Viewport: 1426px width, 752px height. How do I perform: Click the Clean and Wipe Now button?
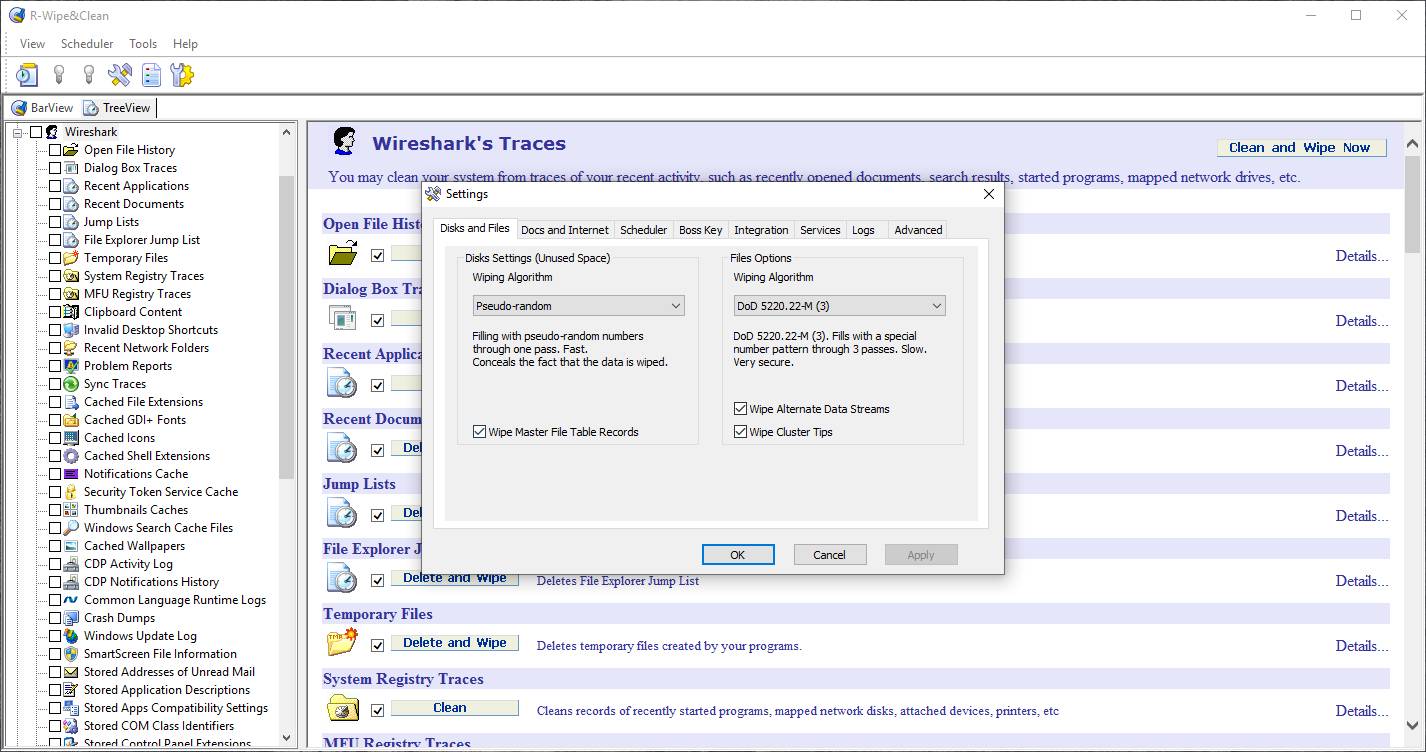1301,147
